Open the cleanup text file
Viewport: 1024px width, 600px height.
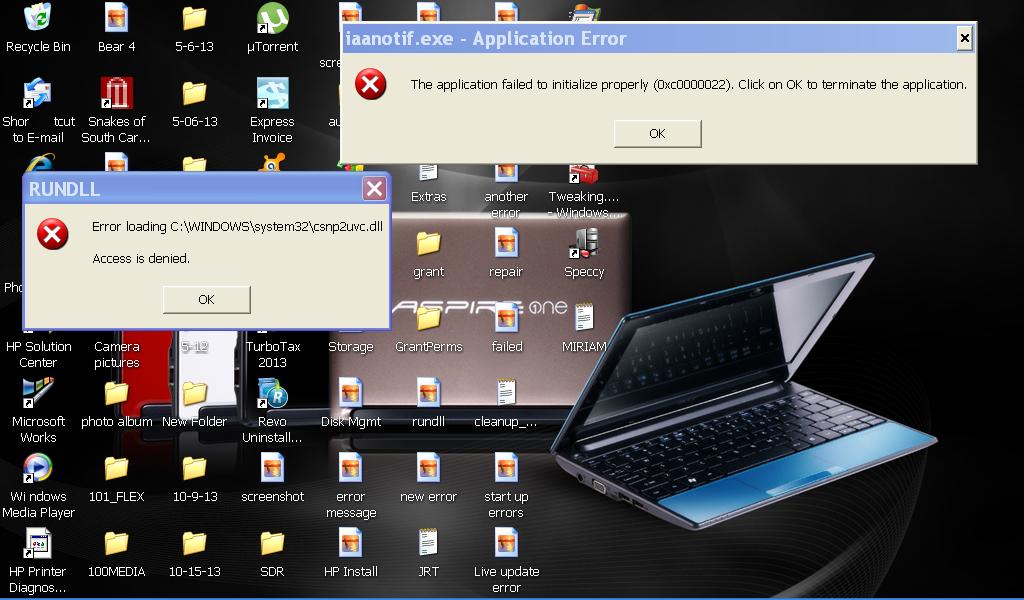pos(506,393)
